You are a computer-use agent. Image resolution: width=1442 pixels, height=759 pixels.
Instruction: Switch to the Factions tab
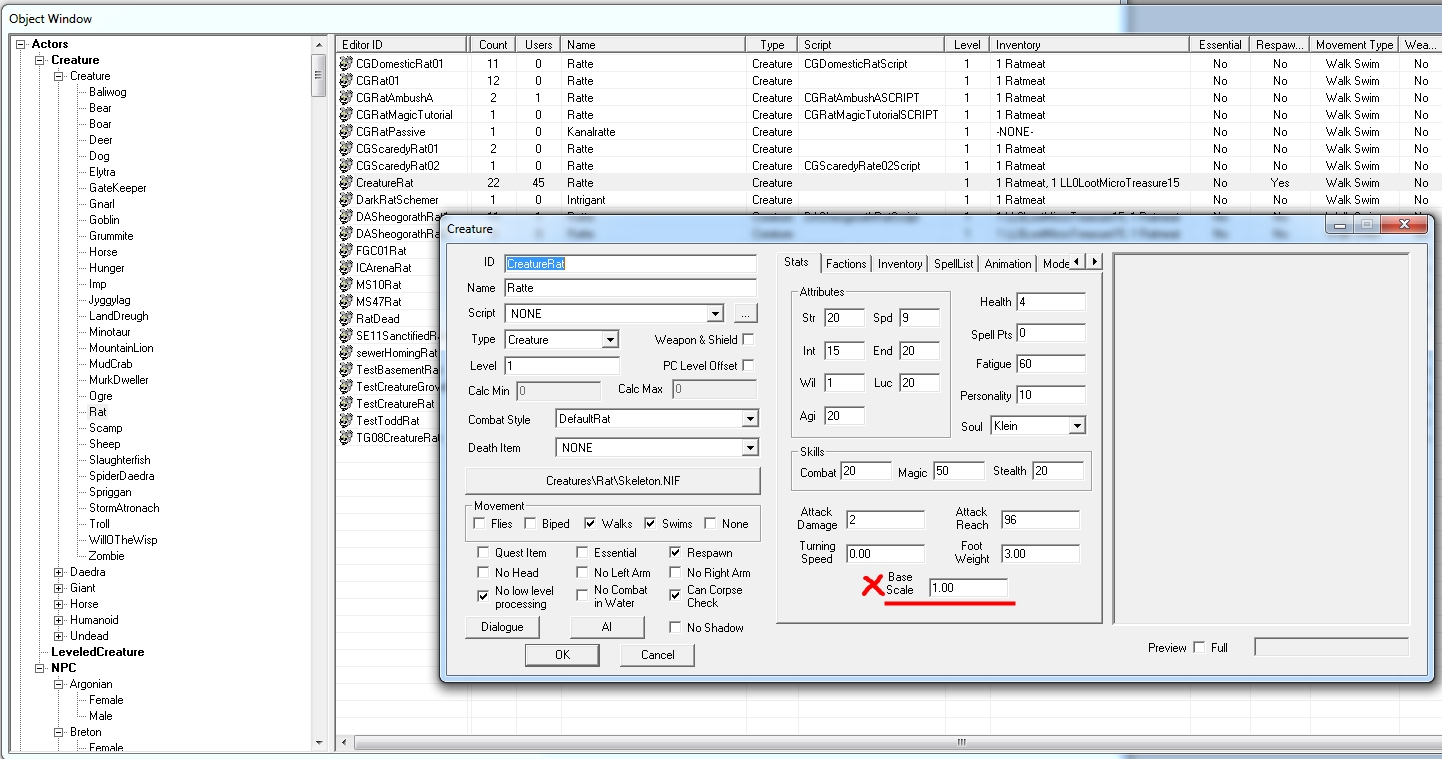pos(846,263)
